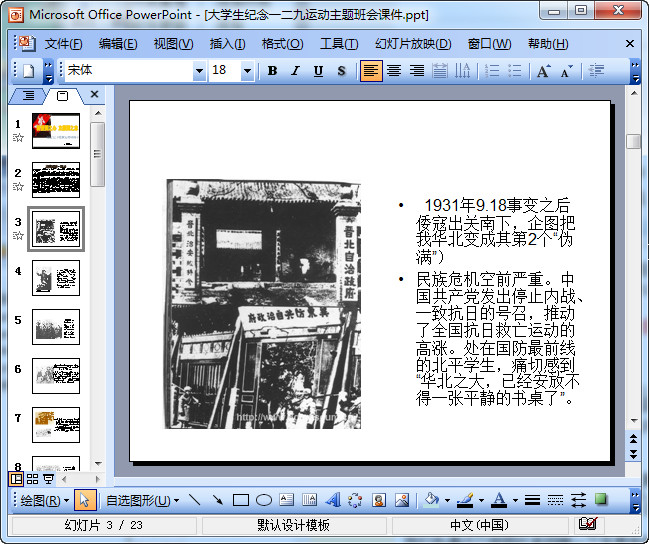649x544 pixels.
Task: Click animation star icon under slide 1
Action: pyautogui.click(x=18, y=138)
